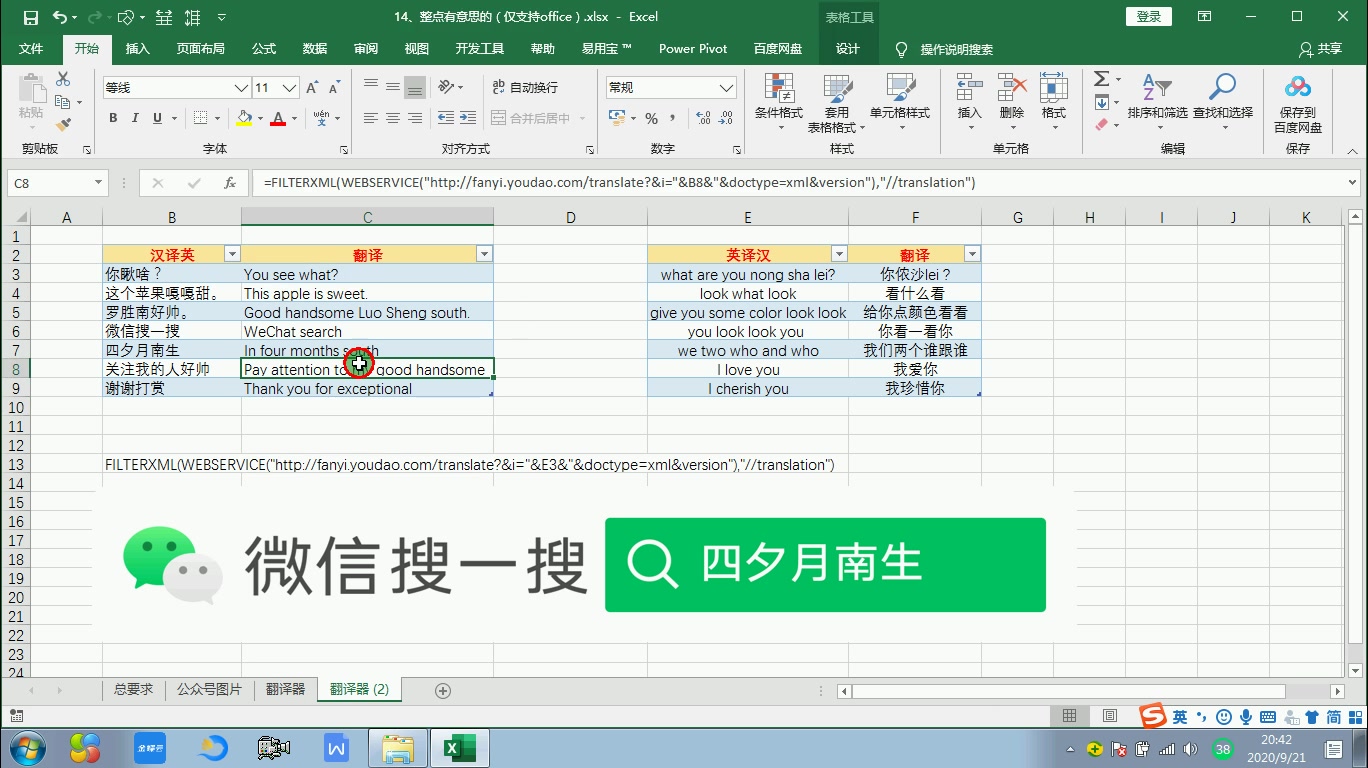Toggle 自动换行 wrap text
Screen dimensions: 1368x768
tap(525, 87)
